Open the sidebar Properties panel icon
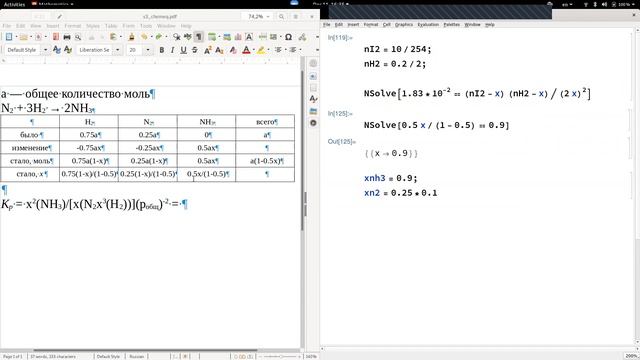Image resolution: width=640 pixels, height=360 pixels. [x=313, y=76]
